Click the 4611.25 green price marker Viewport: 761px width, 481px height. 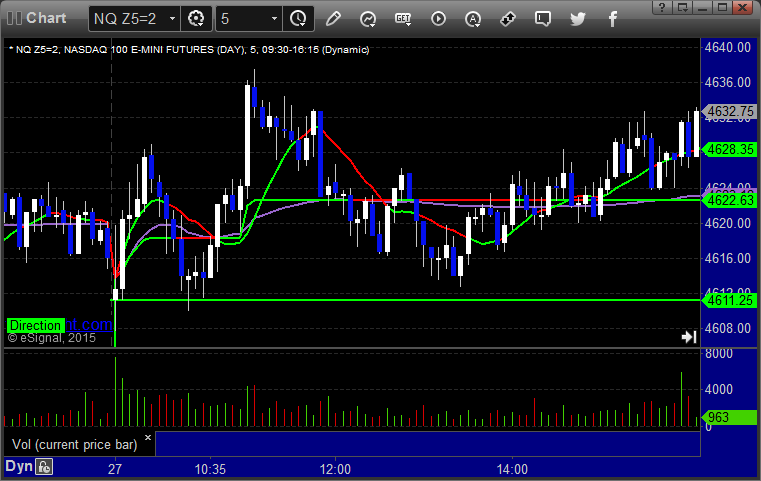(x=729, y=300)
